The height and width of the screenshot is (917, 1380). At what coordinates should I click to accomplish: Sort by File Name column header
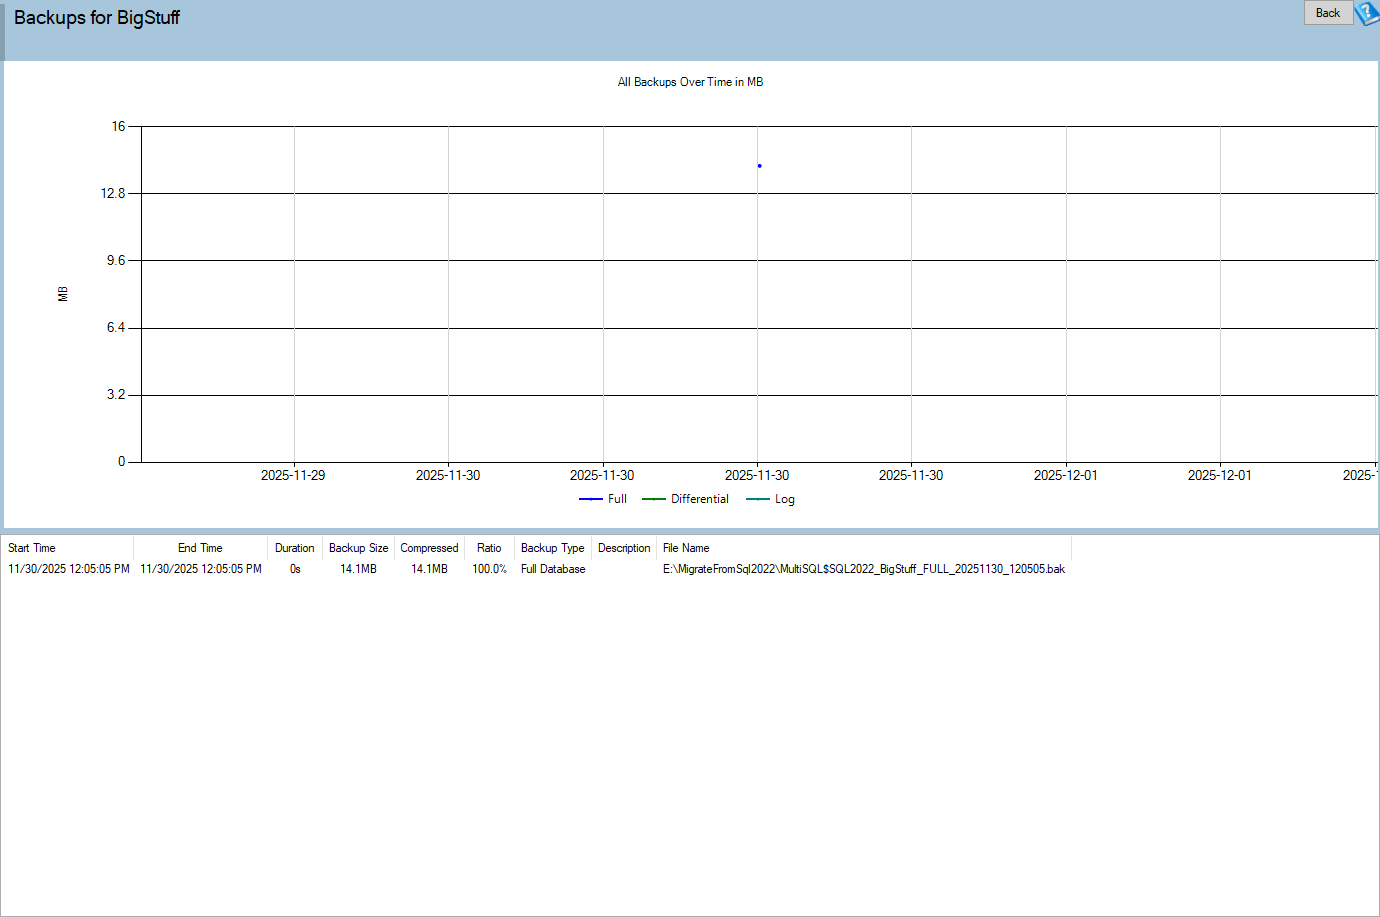pyautogui.click(x=864, y=548)
